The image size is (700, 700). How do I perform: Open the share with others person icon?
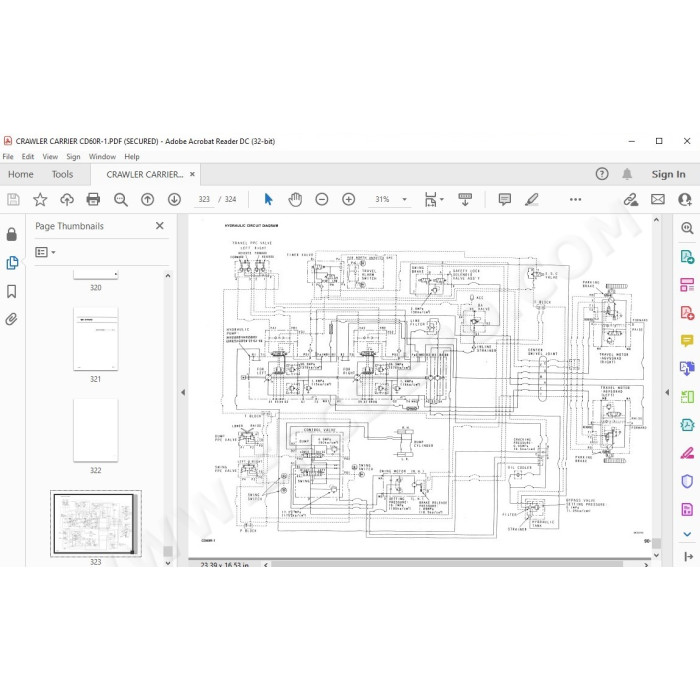pos(684,199)
